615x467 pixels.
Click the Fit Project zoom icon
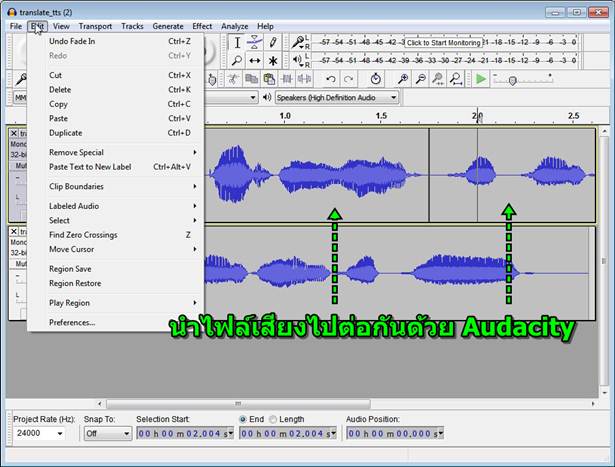coord(456,79)
